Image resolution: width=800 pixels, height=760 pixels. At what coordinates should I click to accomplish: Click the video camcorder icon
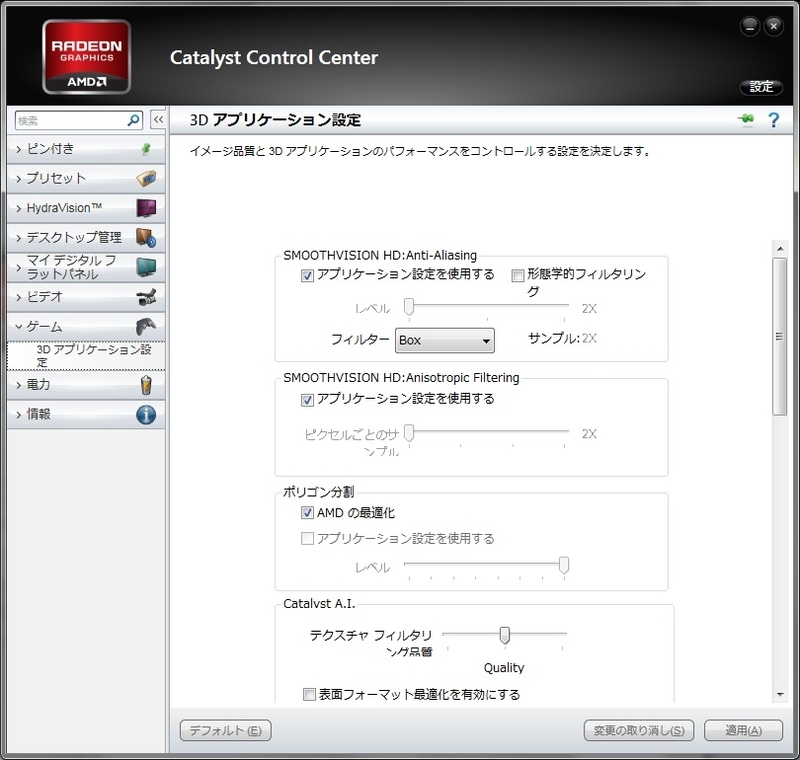[x=146, y=297]
